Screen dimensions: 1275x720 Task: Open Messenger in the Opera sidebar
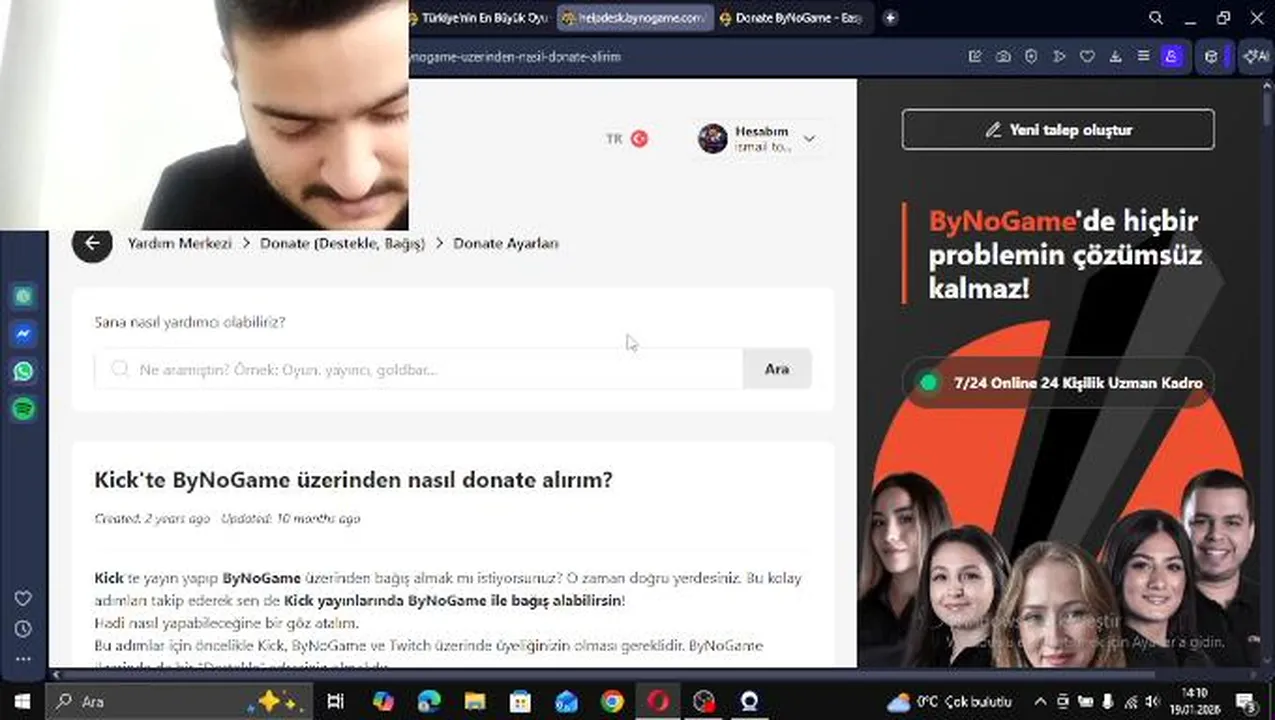23,334
